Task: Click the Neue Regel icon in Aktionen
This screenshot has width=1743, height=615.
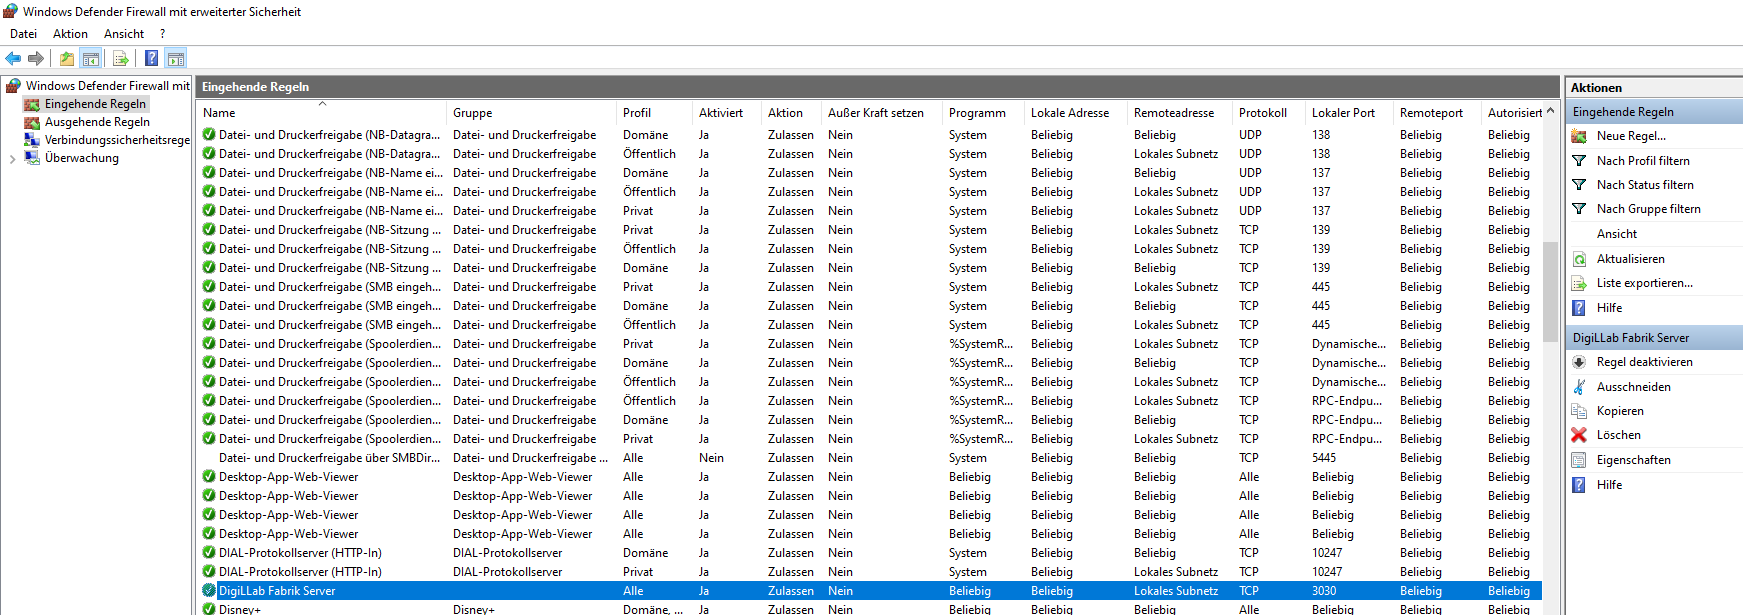Action: click(1579, 136)
